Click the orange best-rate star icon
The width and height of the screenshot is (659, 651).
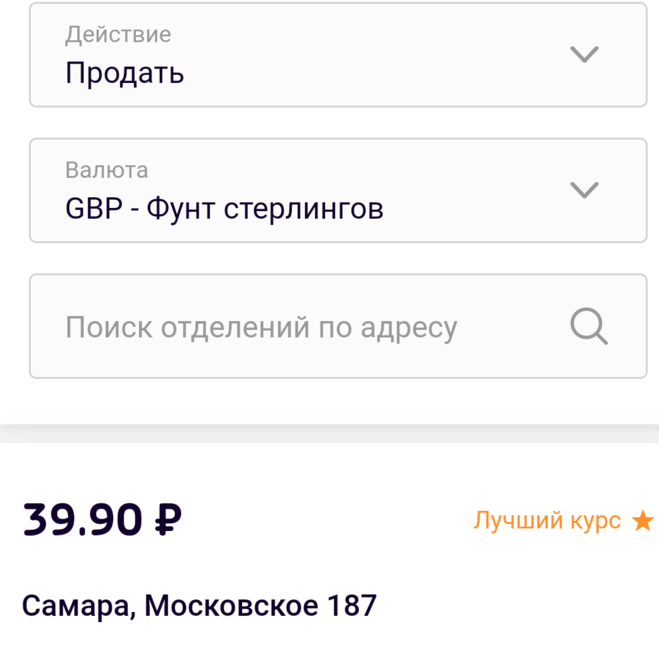(643, 521)
